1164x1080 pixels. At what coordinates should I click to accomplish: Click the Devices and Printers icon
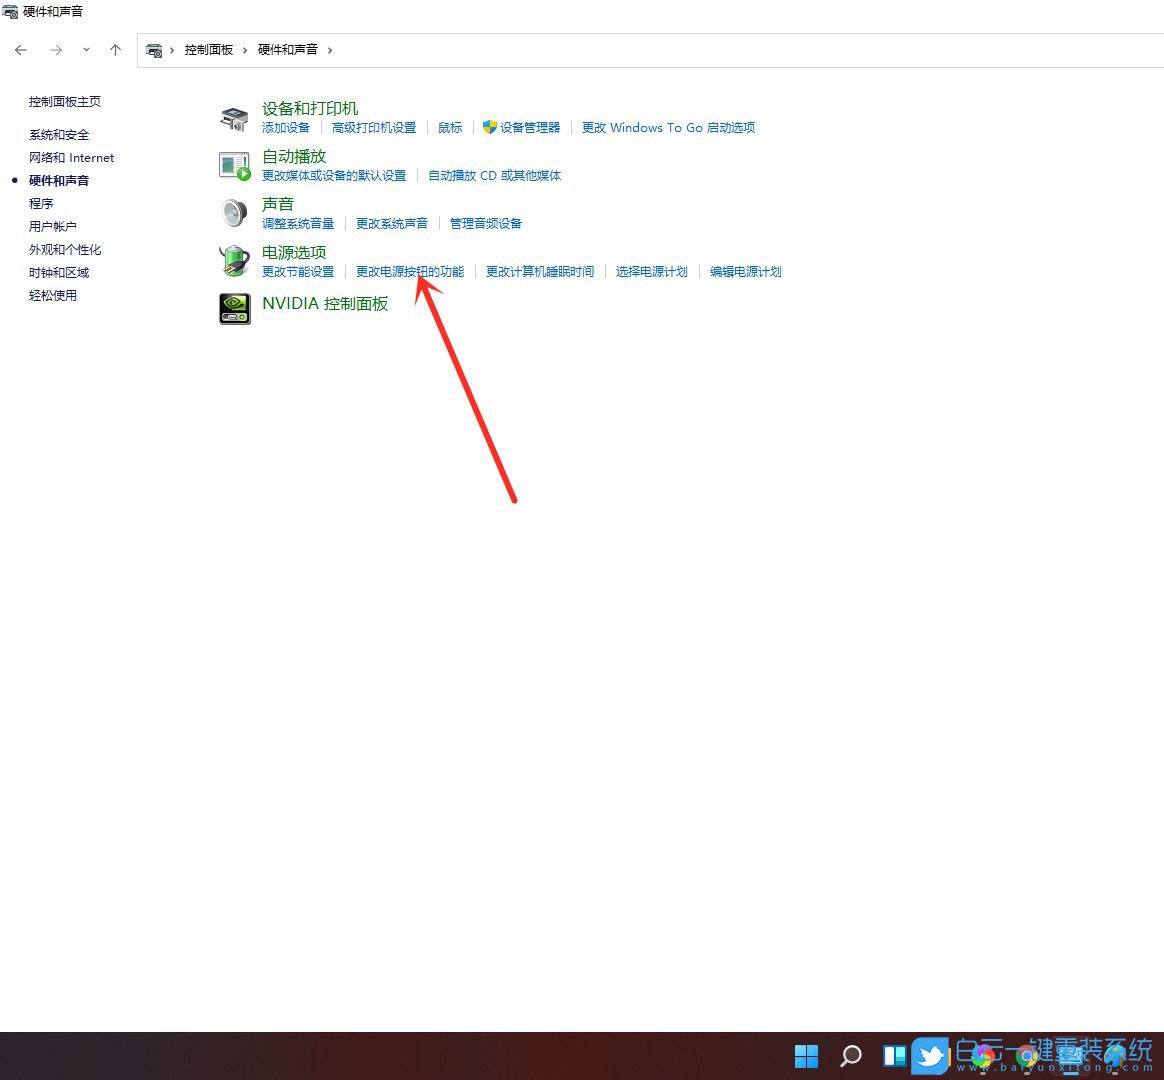[x=234, y=119]
